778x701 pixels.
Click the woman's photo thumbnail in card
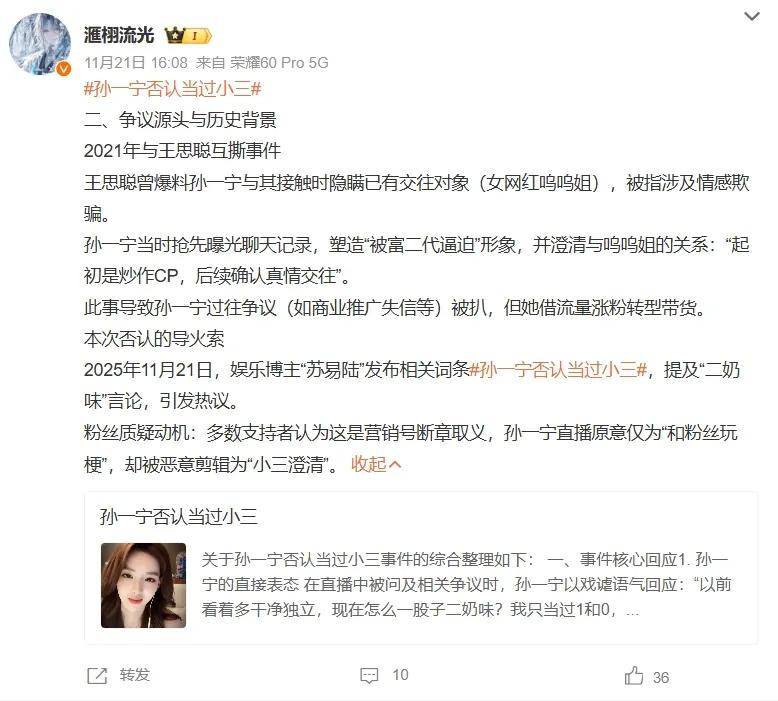pyautogui.click(x=143, y=585)
